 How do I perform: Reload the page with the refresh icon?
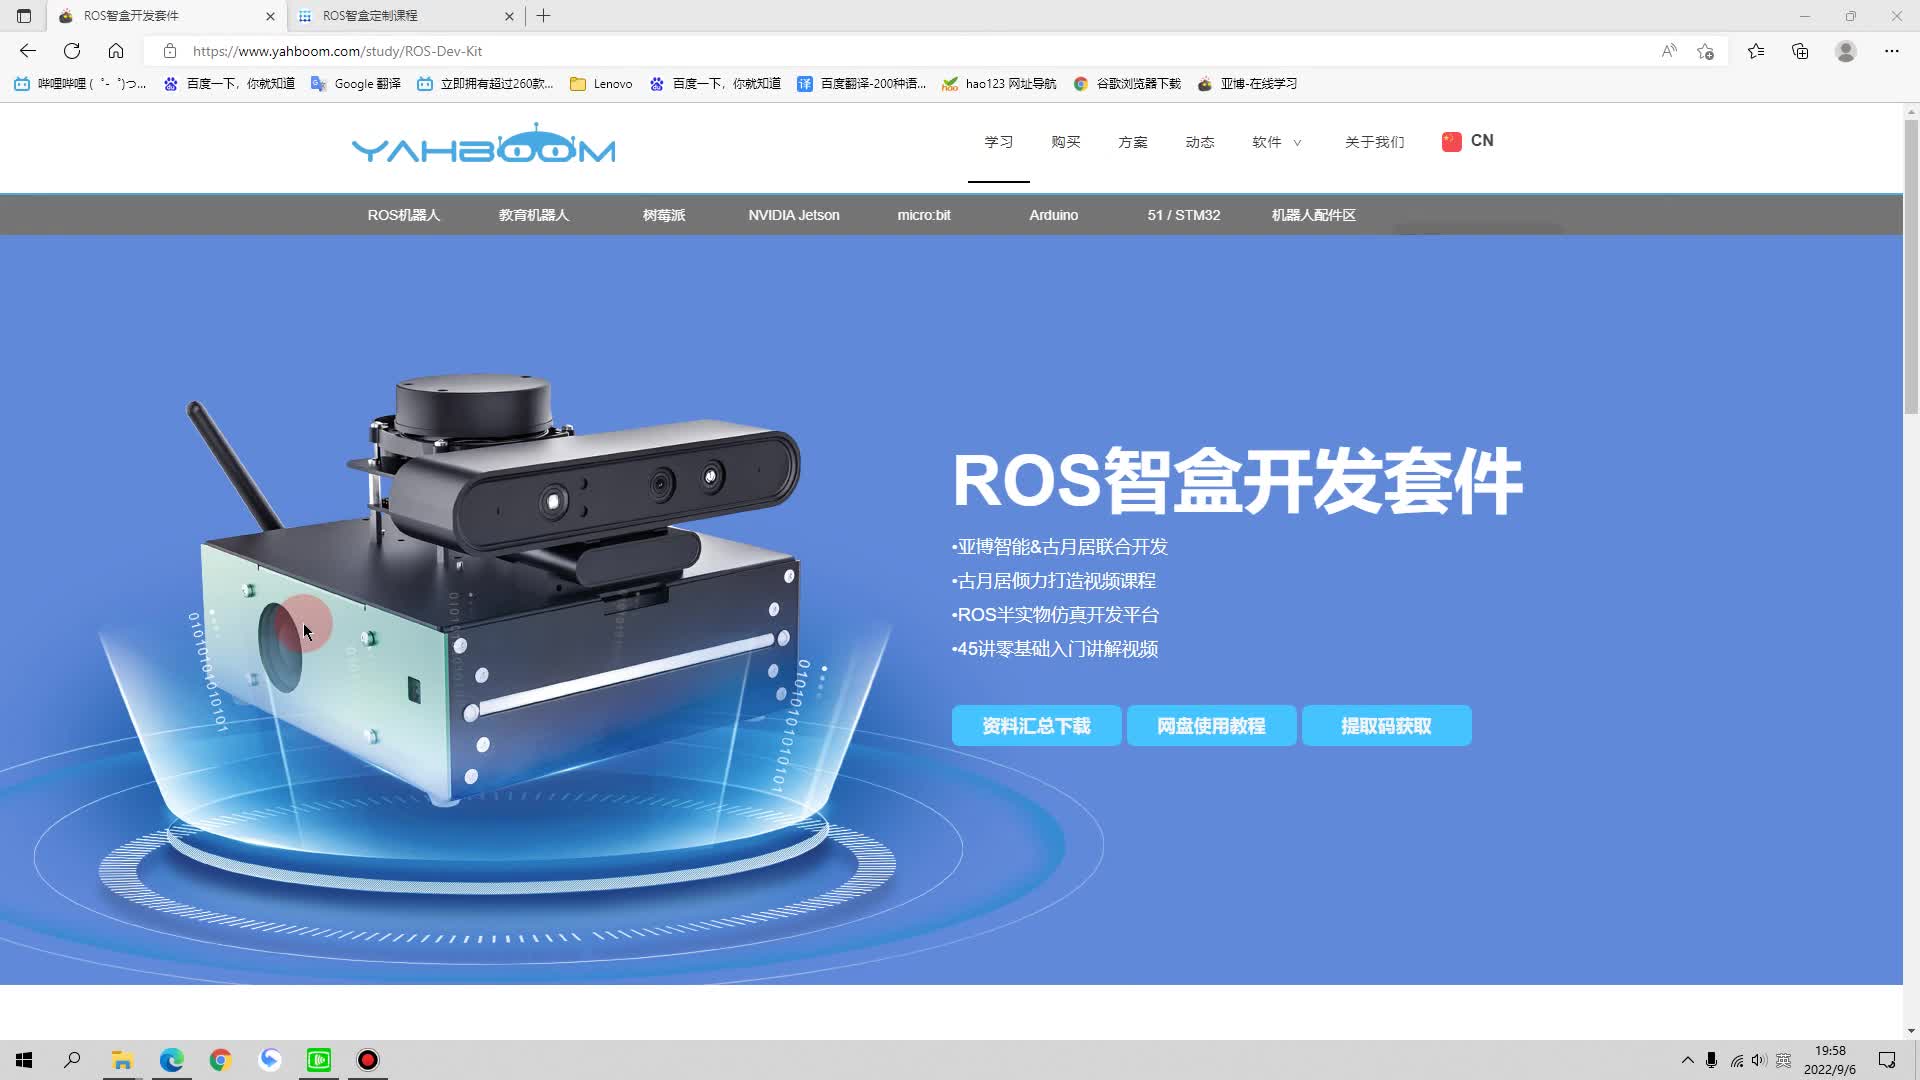72,51
